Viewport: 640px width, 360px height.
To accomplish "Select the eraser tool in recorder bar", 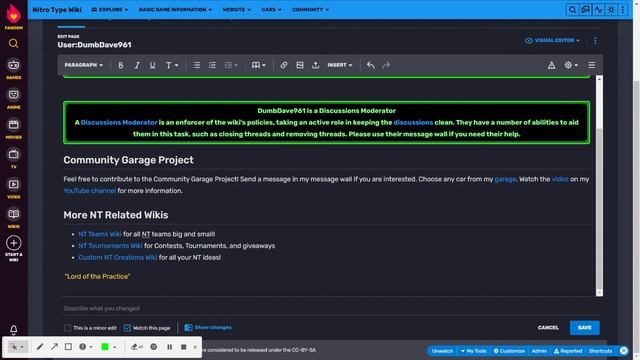I will coord(136,347).
